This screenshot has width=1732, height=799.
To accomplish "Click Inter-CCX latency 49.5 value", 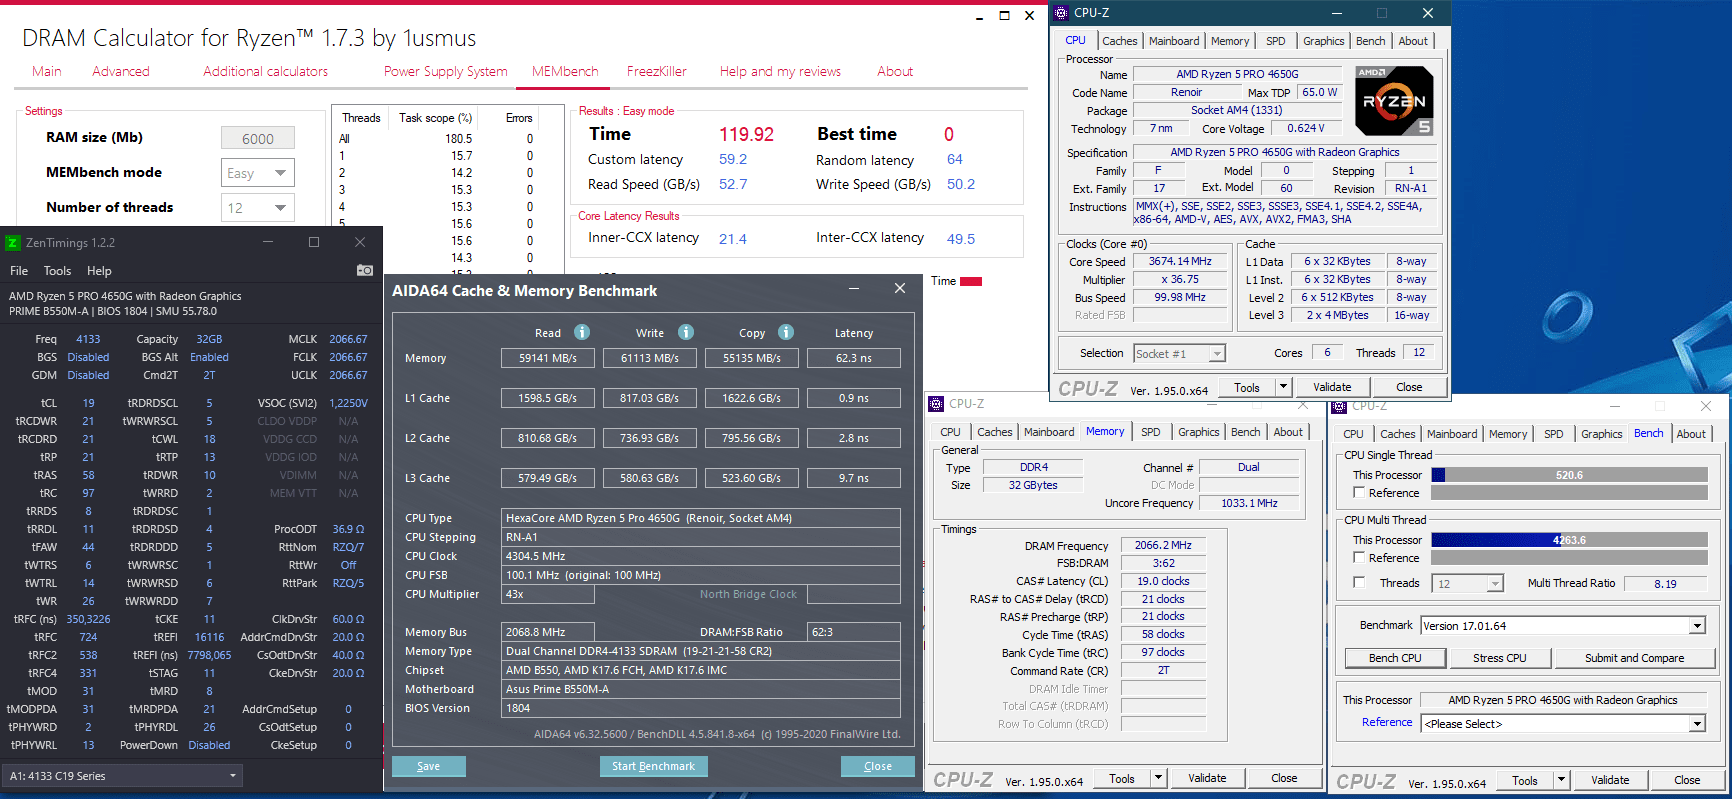I will (x=961, y=239).
